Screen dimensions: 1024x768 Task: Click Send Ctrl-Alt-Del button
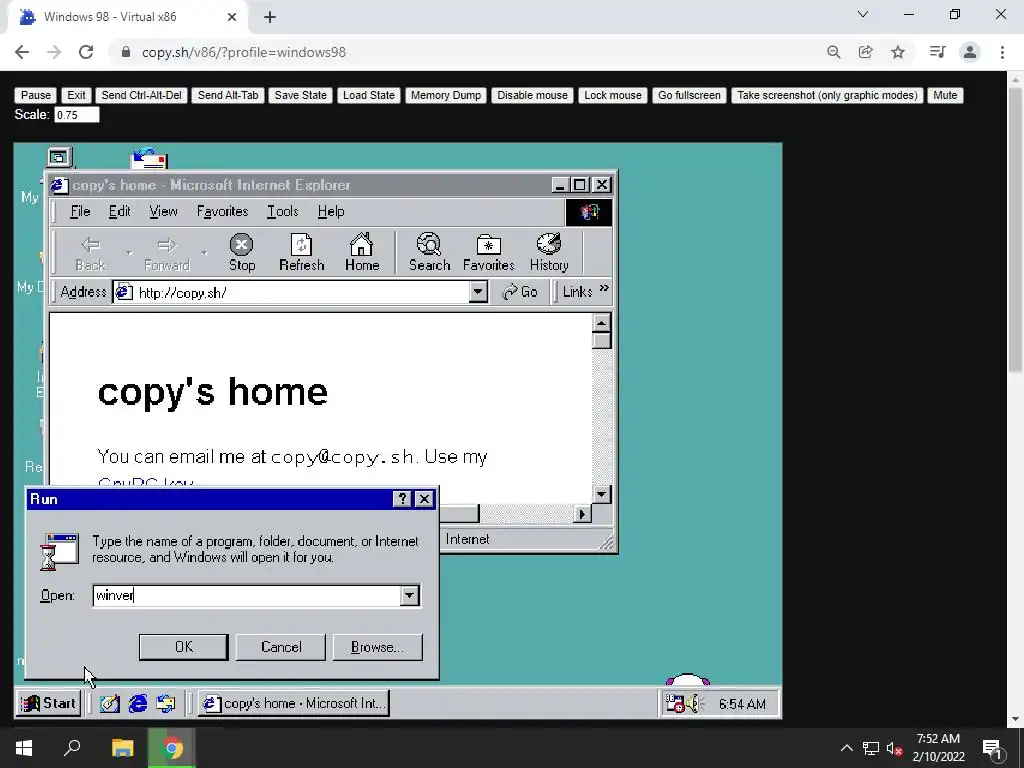[x=141, y=95]
